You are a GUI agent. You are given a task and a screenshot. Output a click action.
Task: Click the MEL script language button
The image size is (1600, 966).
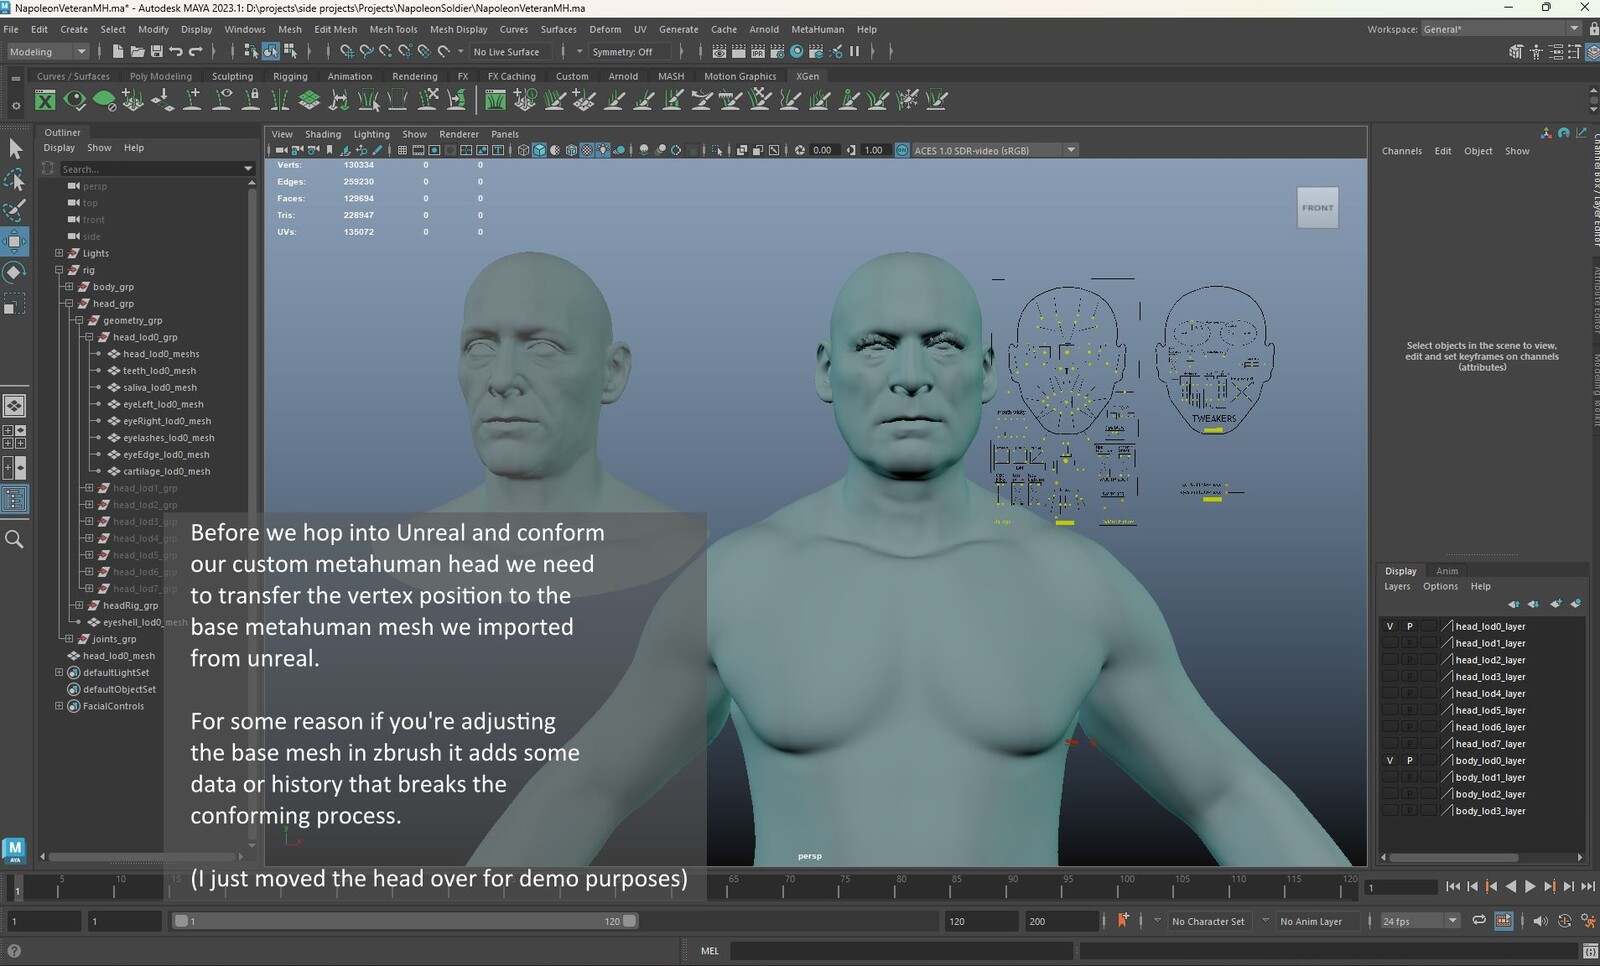[710, 950]
